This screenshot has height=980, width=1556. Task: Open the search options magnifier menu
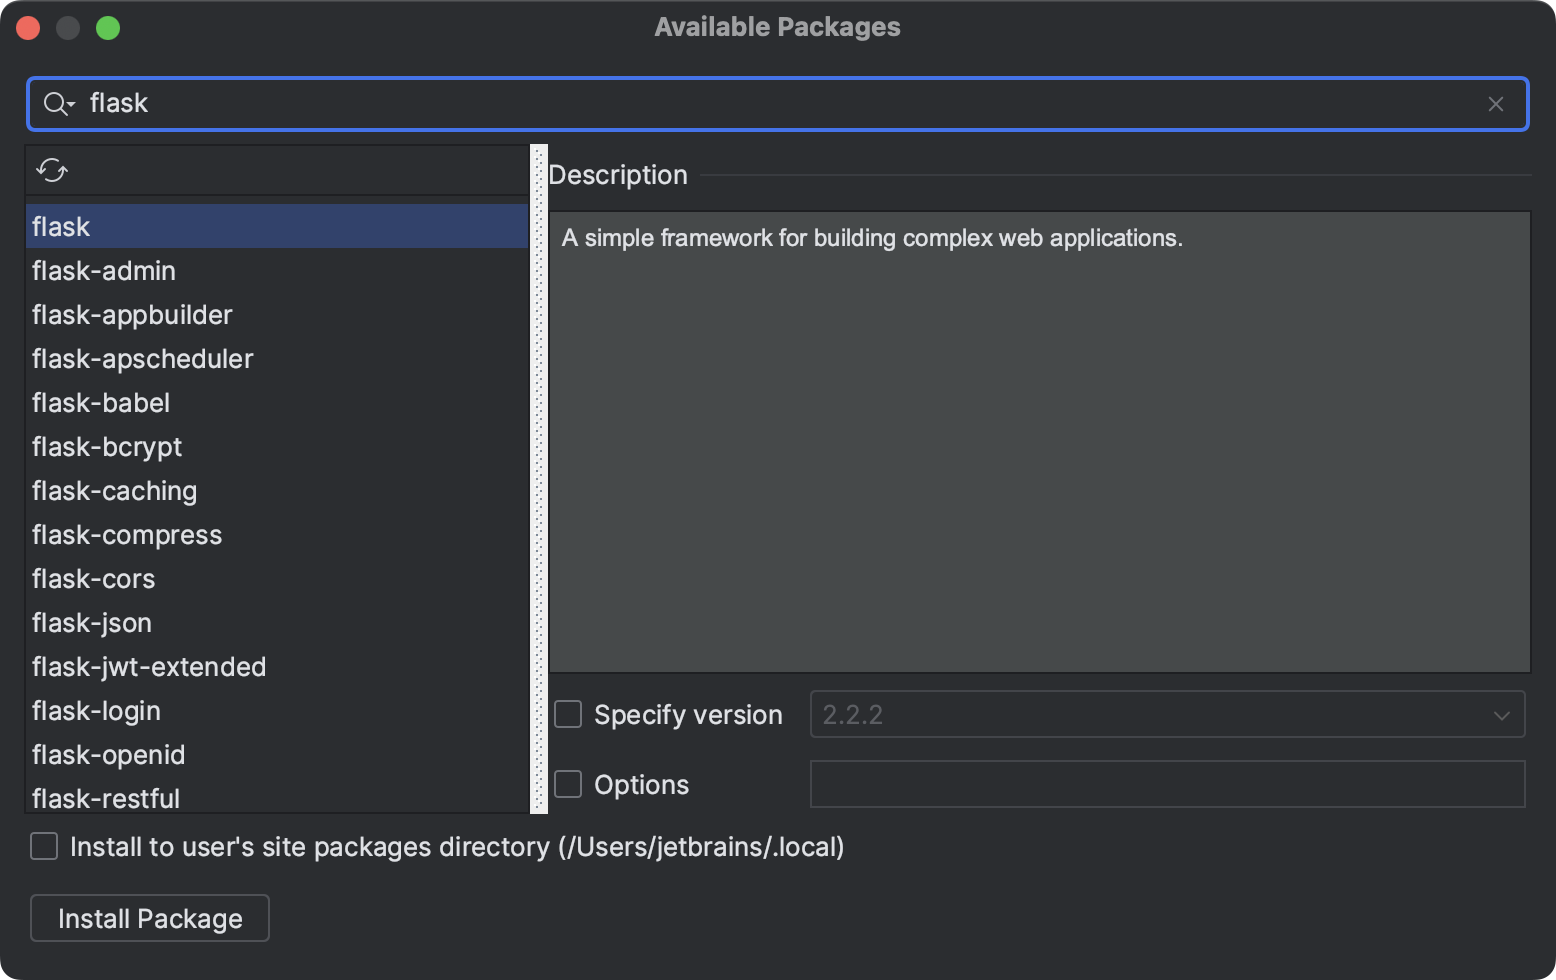click(58, 103)
